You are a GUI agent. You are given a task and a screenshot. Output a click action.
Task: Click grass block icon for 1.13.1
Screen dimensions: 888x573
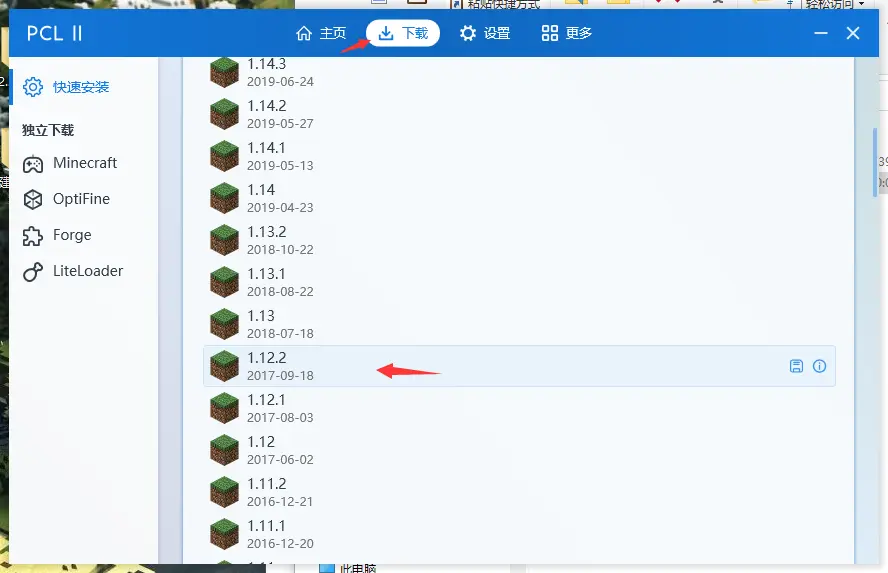(224, 282)
